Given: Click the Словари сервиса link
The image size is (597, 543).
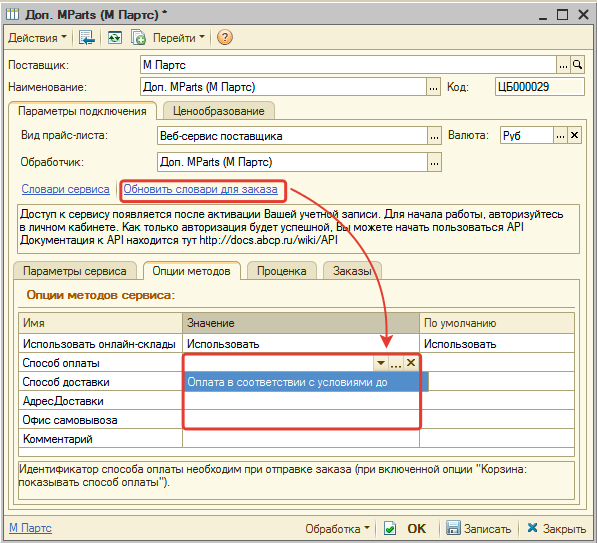Looking at the screenshot, I should tap(65, 189).
